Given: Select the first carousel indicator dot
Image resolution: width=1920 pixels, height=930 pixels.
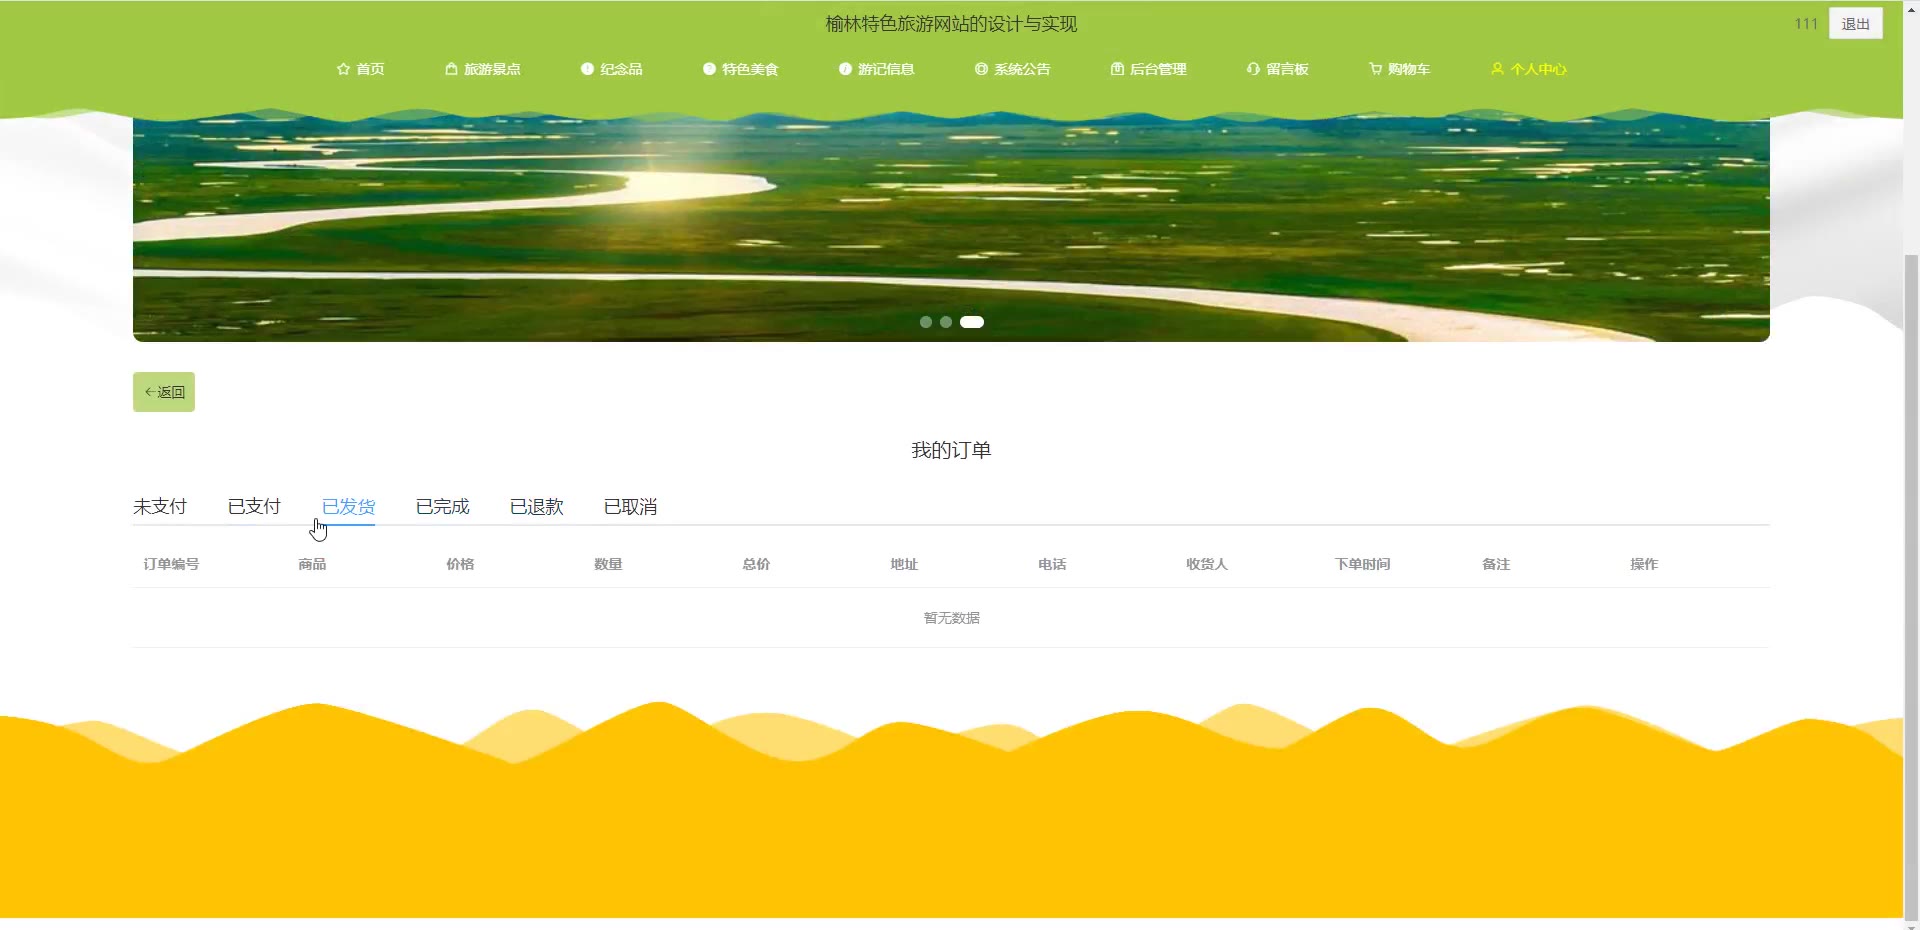Looking at the screenshot, I should click(x=926, y=322).
